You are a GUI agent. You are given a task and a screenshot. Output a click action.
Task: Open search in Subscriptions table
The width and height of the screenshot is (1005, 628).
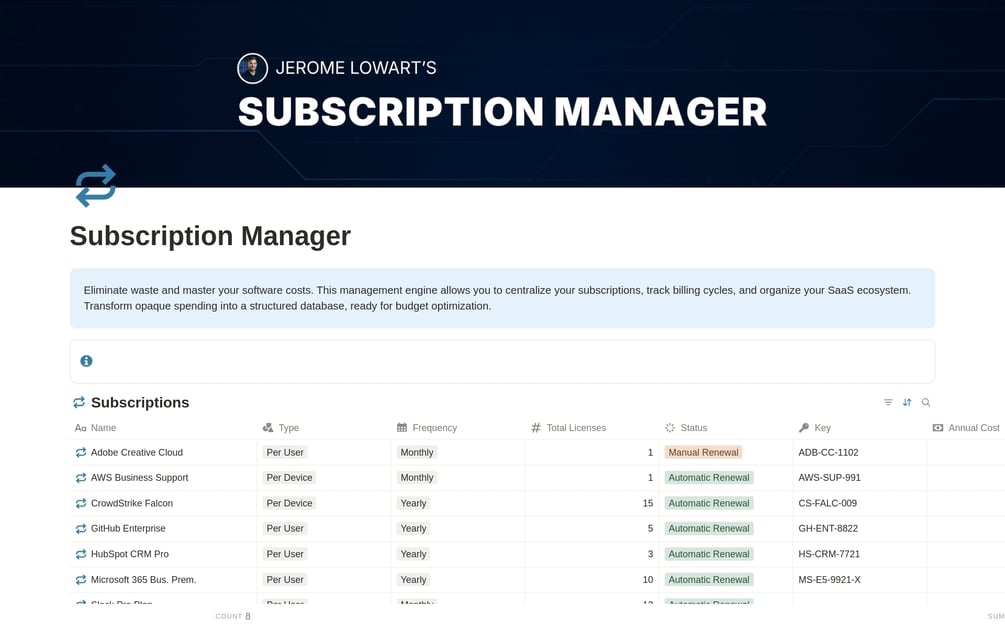pyautogui.click(x=926, y=402)
